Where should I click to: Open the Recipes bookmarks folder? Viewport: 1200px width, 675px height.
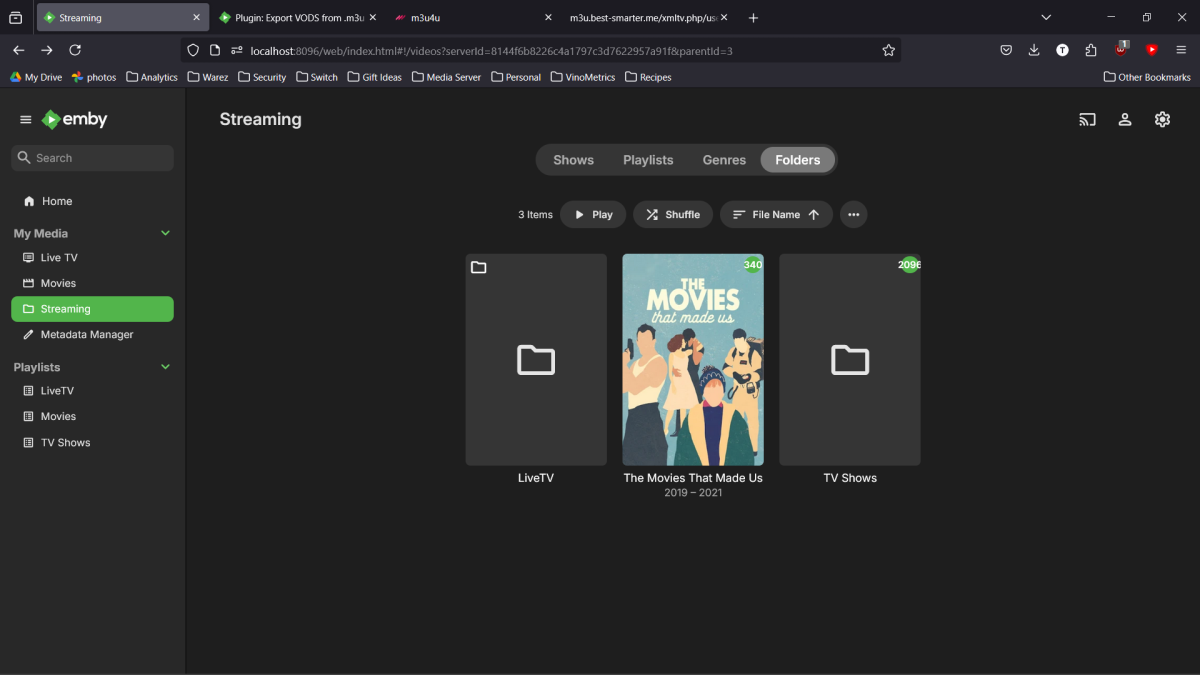[x=648, y=77]
